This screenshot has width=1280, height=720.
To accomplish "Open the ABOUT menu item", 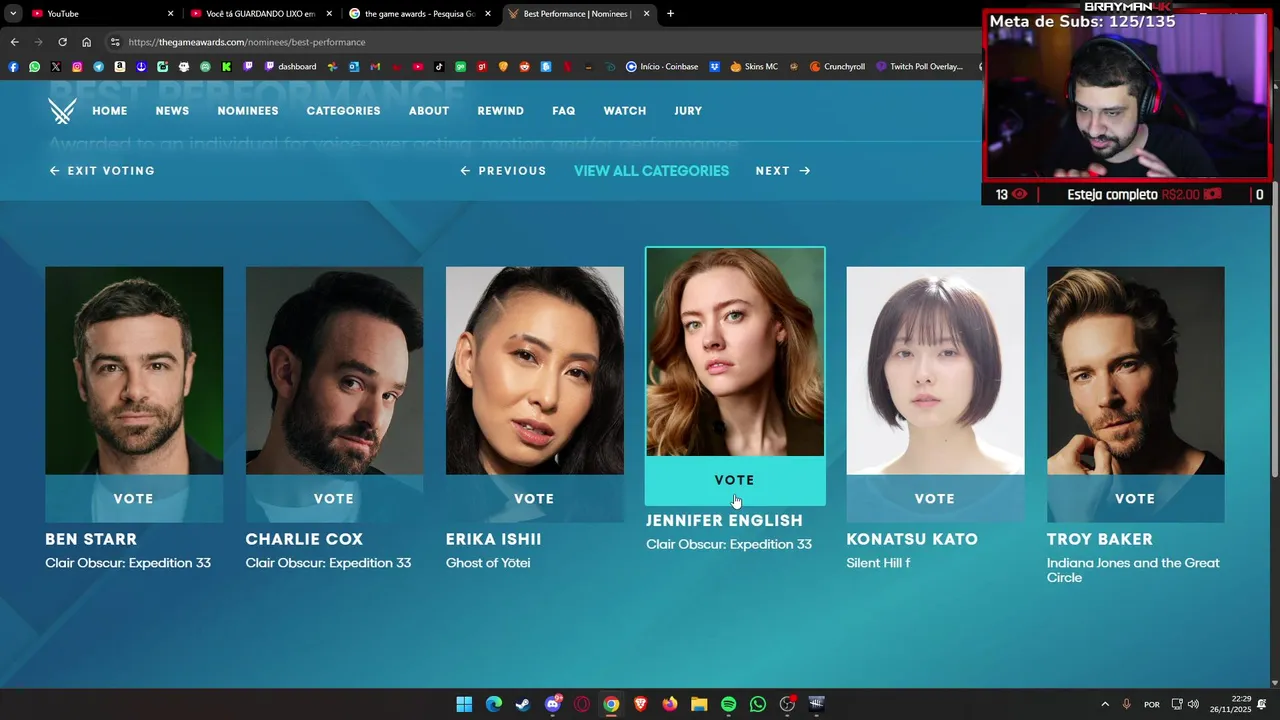I will tap(429, 111).
